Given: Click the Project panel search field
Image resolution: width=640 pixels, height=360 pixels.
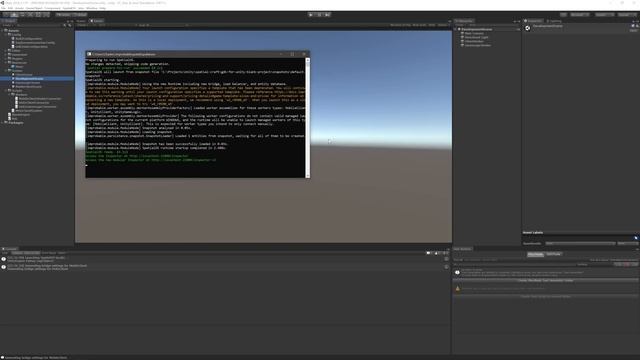Looking at the screenshot, I should 39,25.
